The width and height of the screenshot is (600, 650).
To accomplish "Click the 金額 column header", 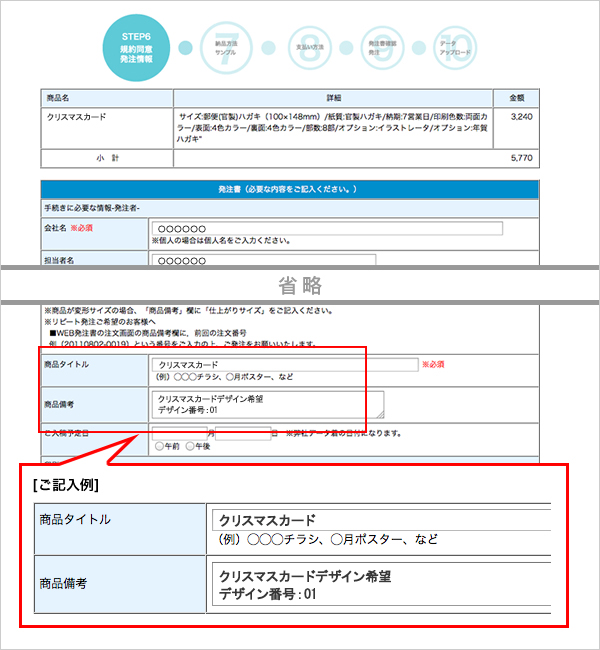I will pyautogui.click(x=517, y=98).
